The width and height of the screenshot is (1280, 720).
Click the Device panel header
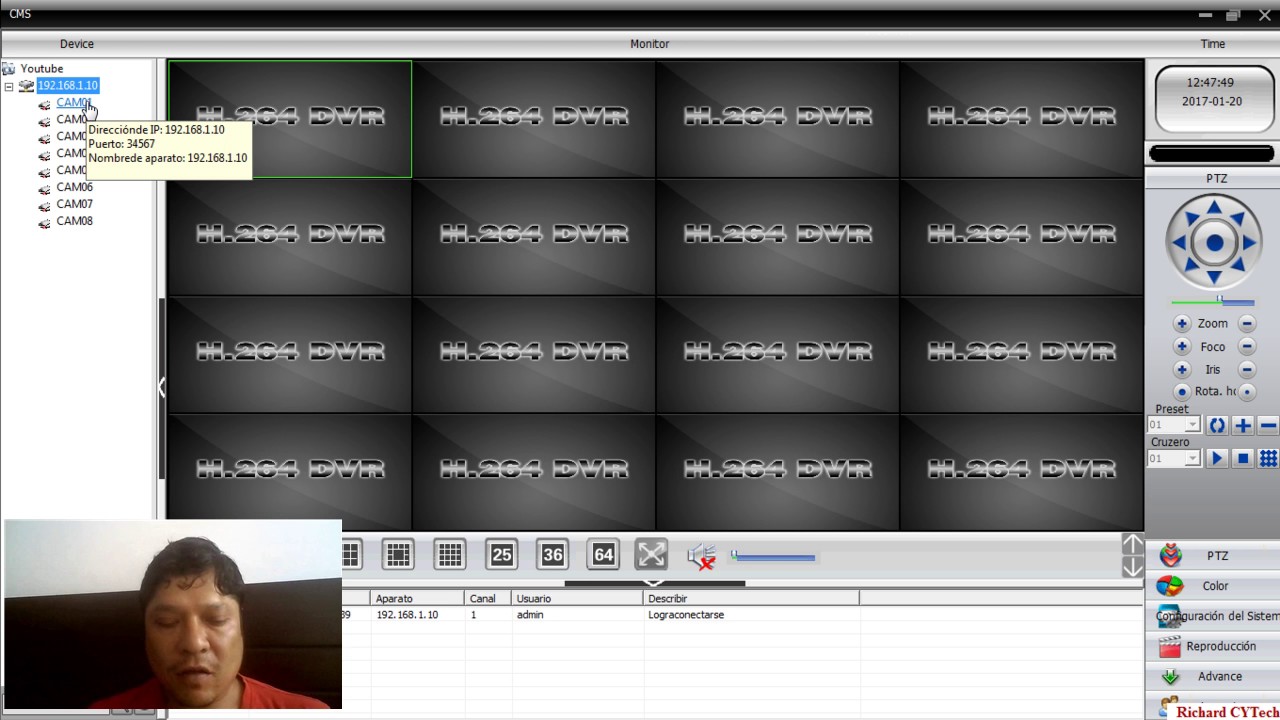click(x=77, y=44)
